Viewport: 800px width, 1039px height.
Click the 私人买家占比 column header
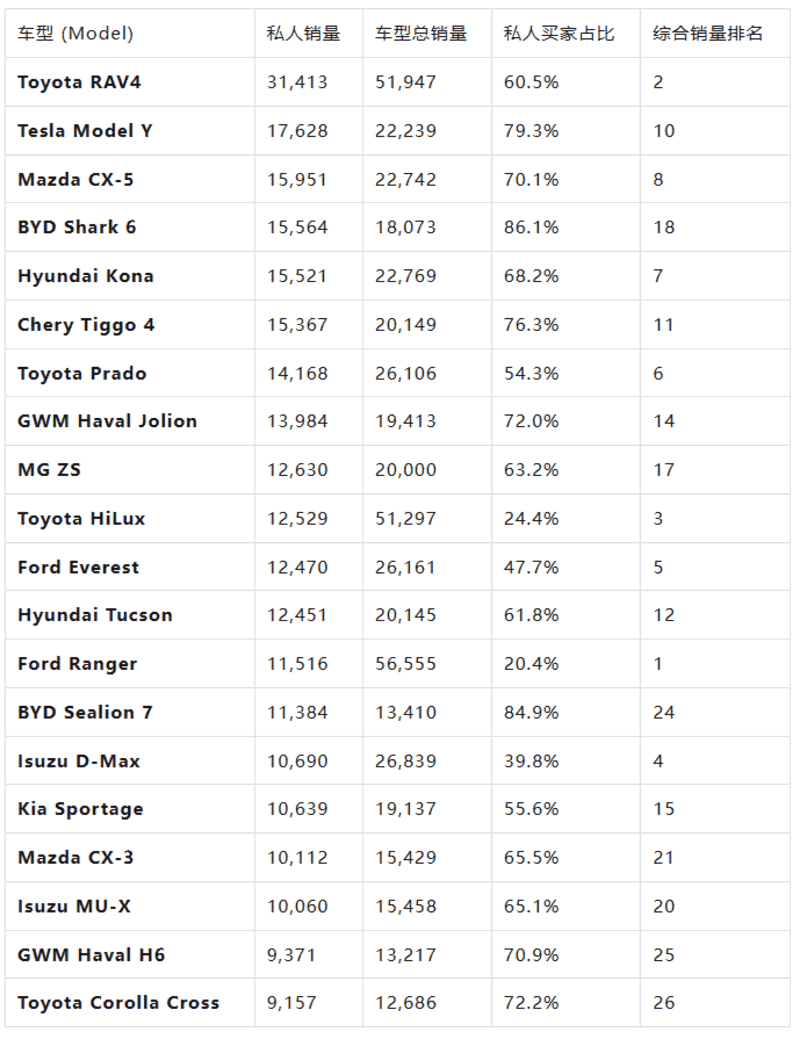(x=558, y=33)
